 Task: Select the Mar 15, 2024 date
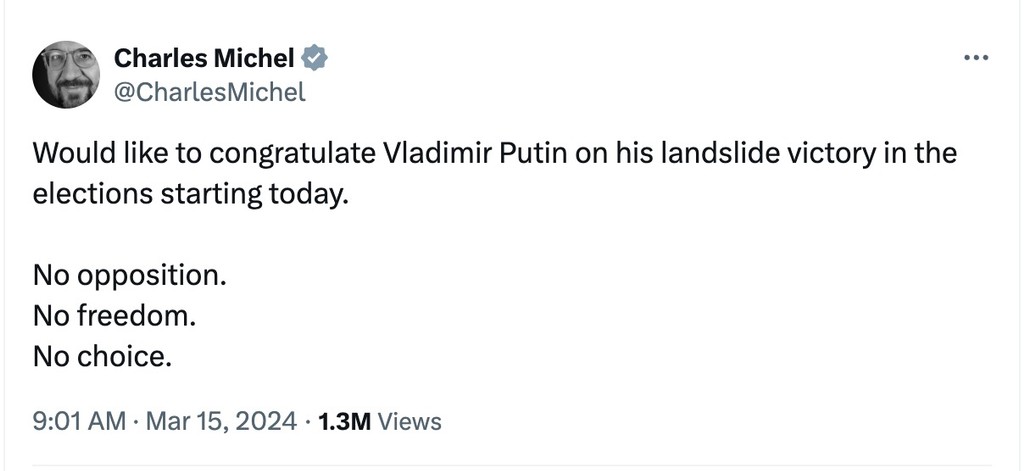tap(221, 421)
